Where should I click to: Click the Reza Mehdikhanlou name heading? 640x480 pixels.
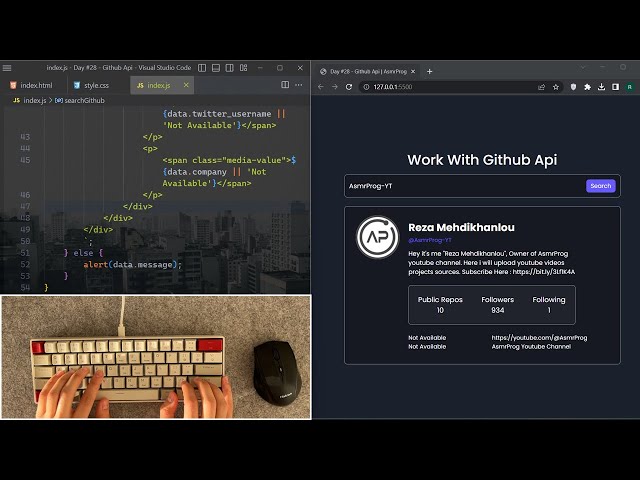pyautogui.click(x=461, y=227)
